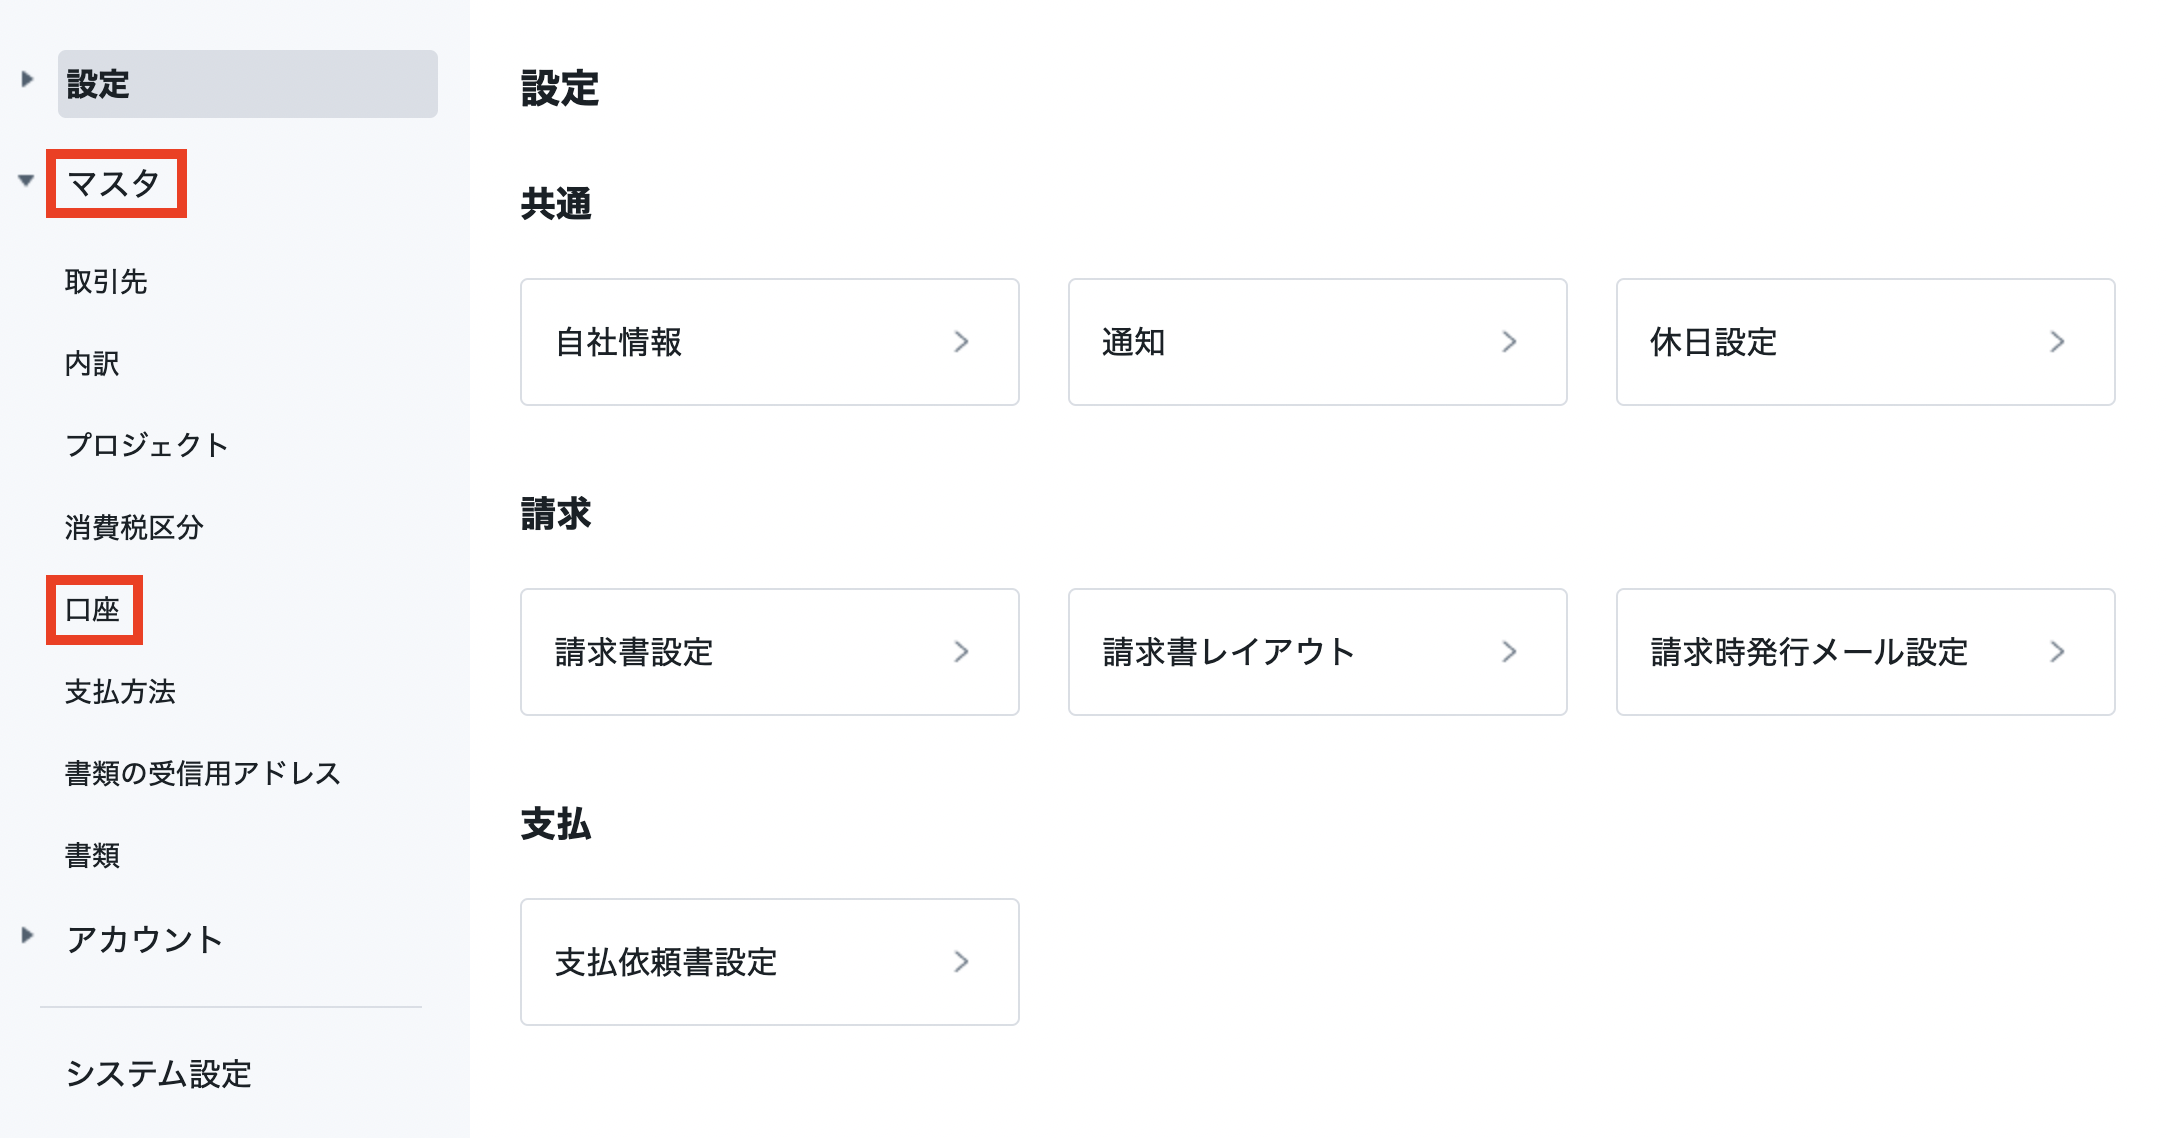Open 消費税区分 sidebar item

pyautogui.click(x=134, y=527)
